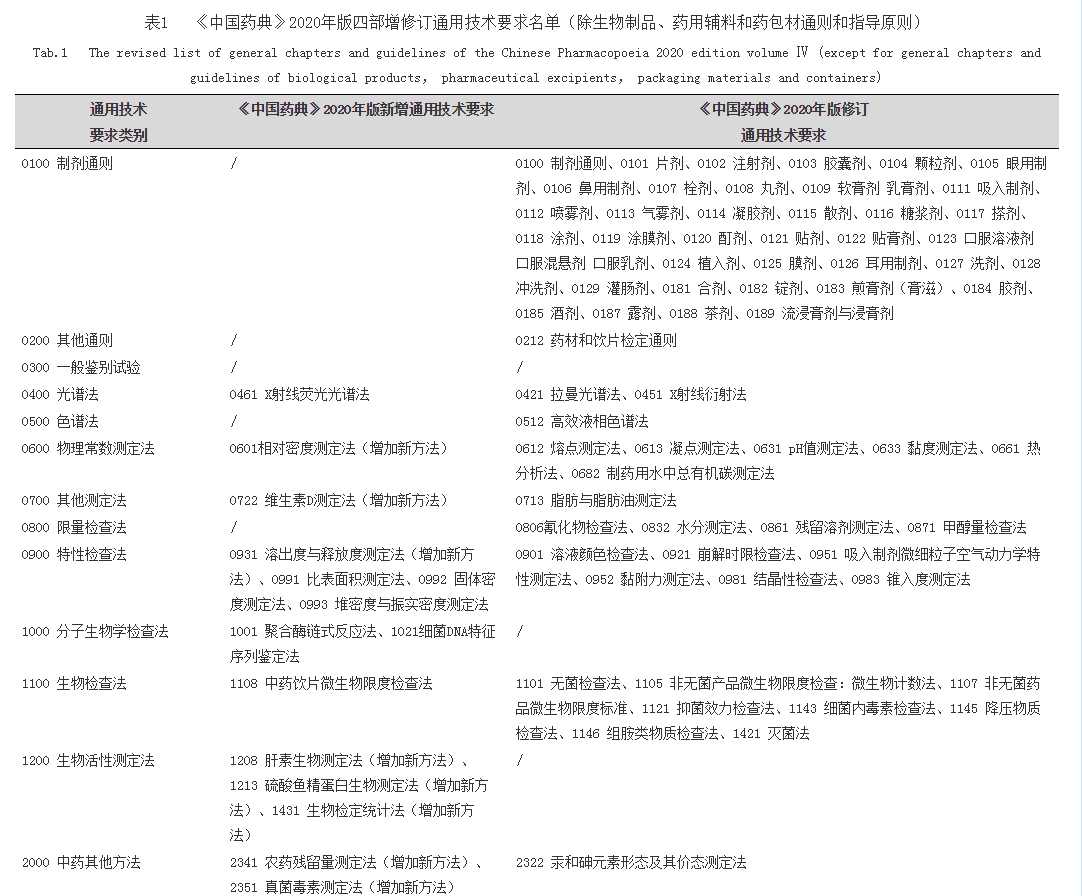The image size is (1082, 896).
Task: Click the "0300 一般鉴别试验" row label
Action: coord(81,368)
